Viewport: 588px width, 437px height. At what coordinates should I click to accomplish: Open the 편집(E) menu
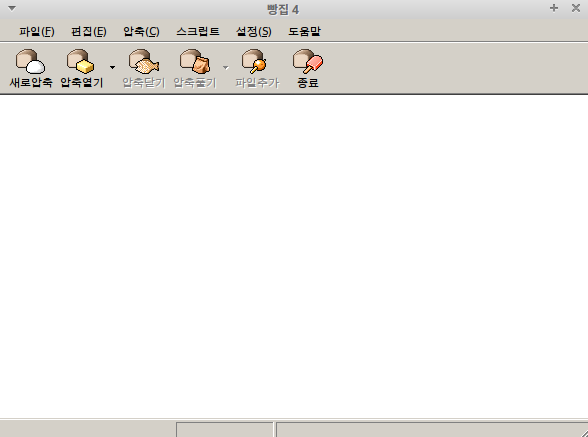89,32
